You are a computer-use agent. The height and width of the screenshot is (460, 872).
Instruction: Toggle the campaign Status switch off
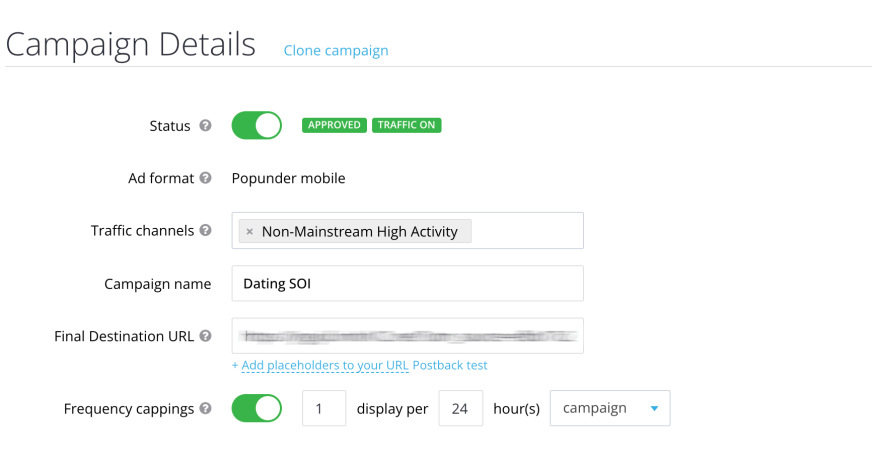[257, 125]
